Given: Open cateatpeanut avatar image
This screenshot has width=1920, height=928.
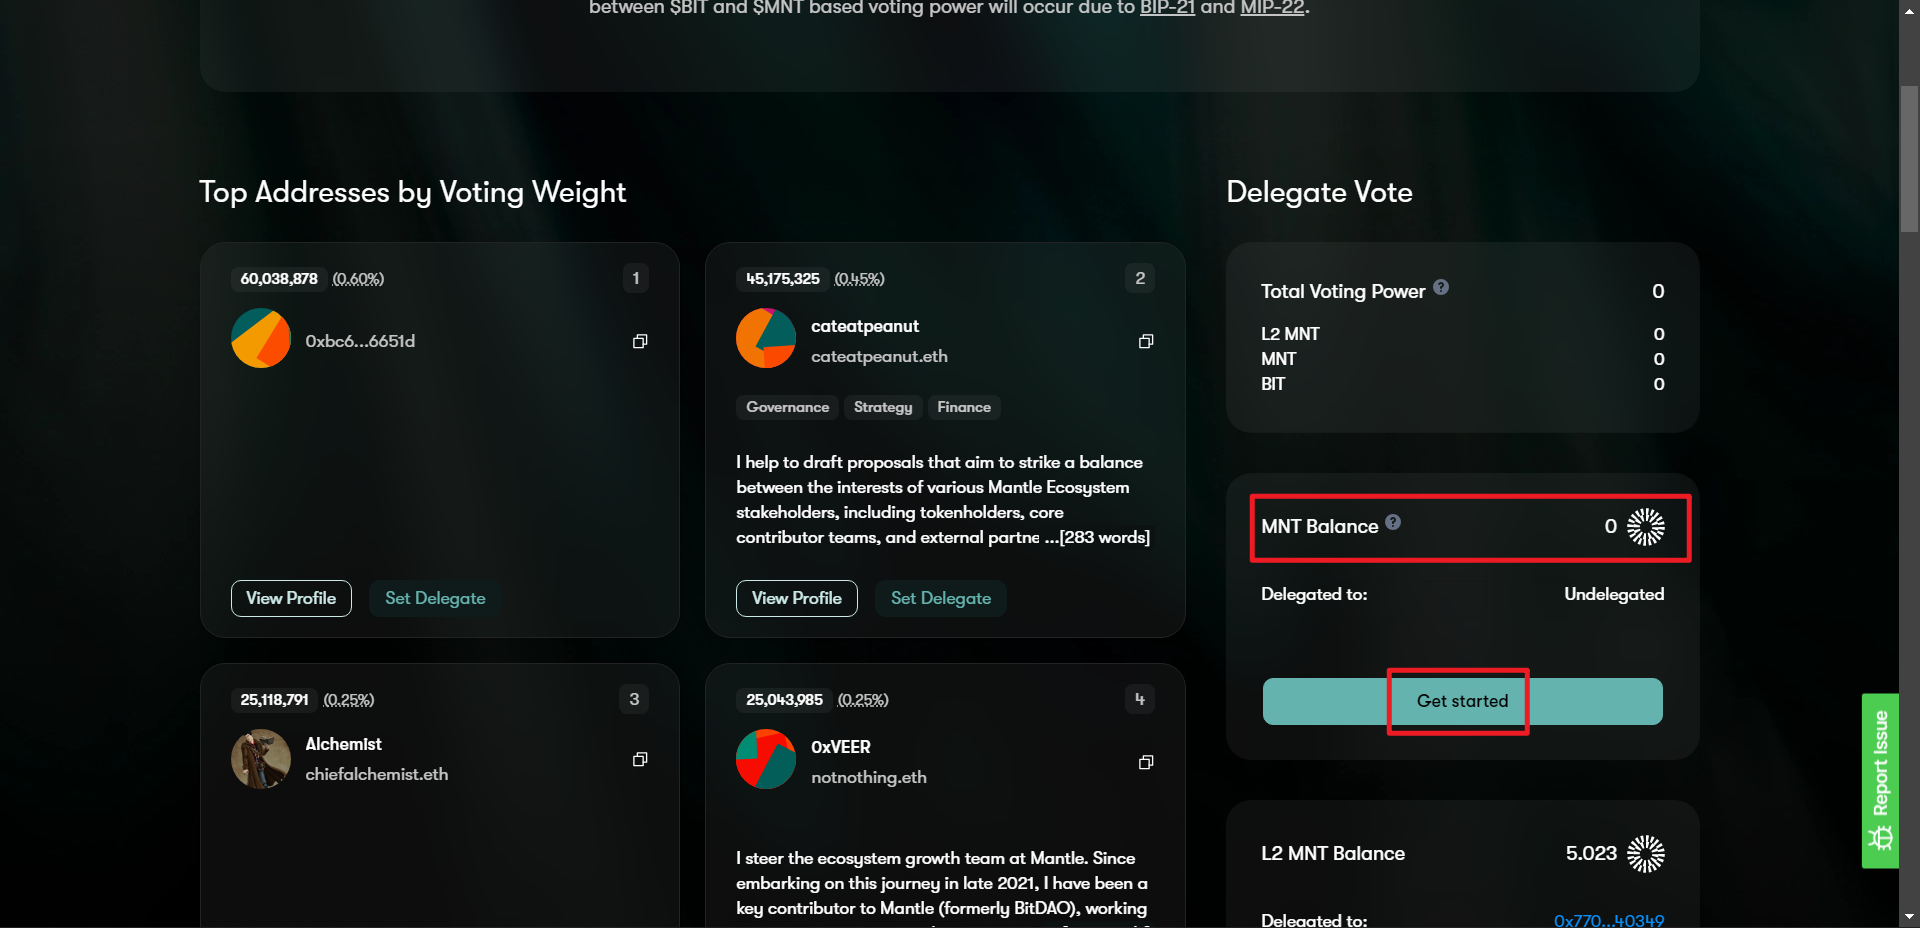Looking at the screenshot, I should coord(766,338).
